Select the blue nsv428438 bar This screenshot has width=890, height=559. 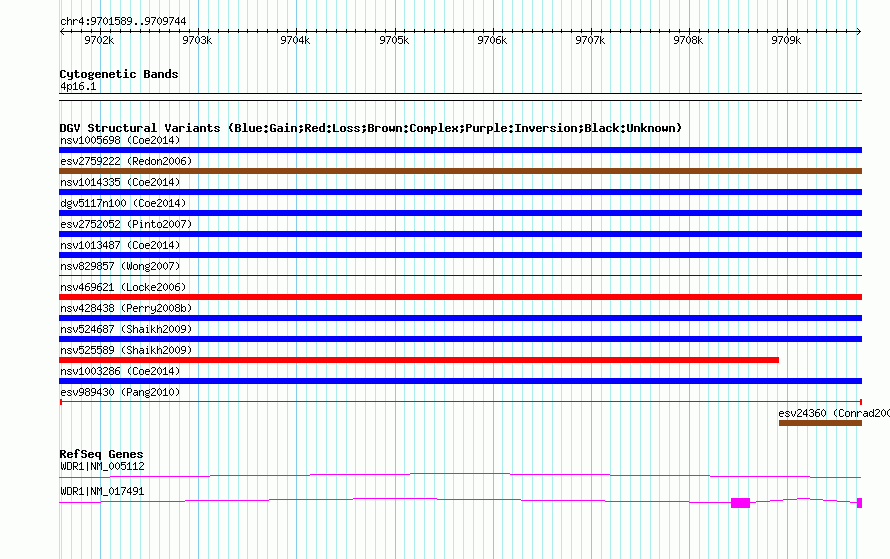pyautogui.click(x=460, y=318)
